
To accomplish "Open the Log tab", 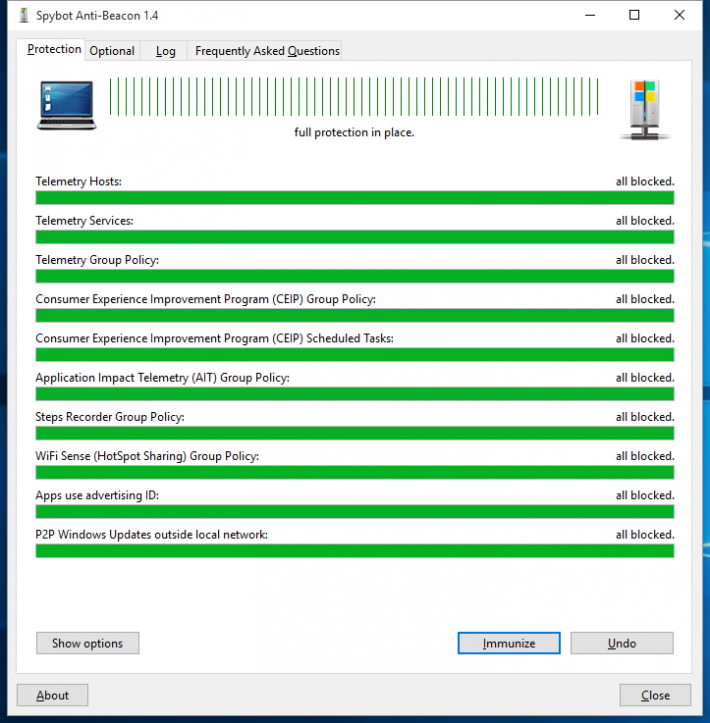I will 165,51.
